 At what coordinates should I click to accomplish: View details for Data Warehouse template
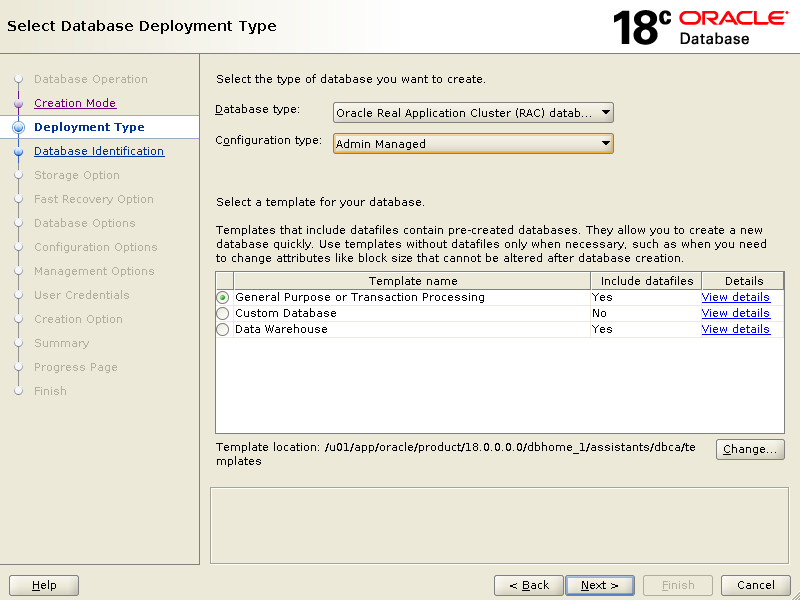point(735,329)
